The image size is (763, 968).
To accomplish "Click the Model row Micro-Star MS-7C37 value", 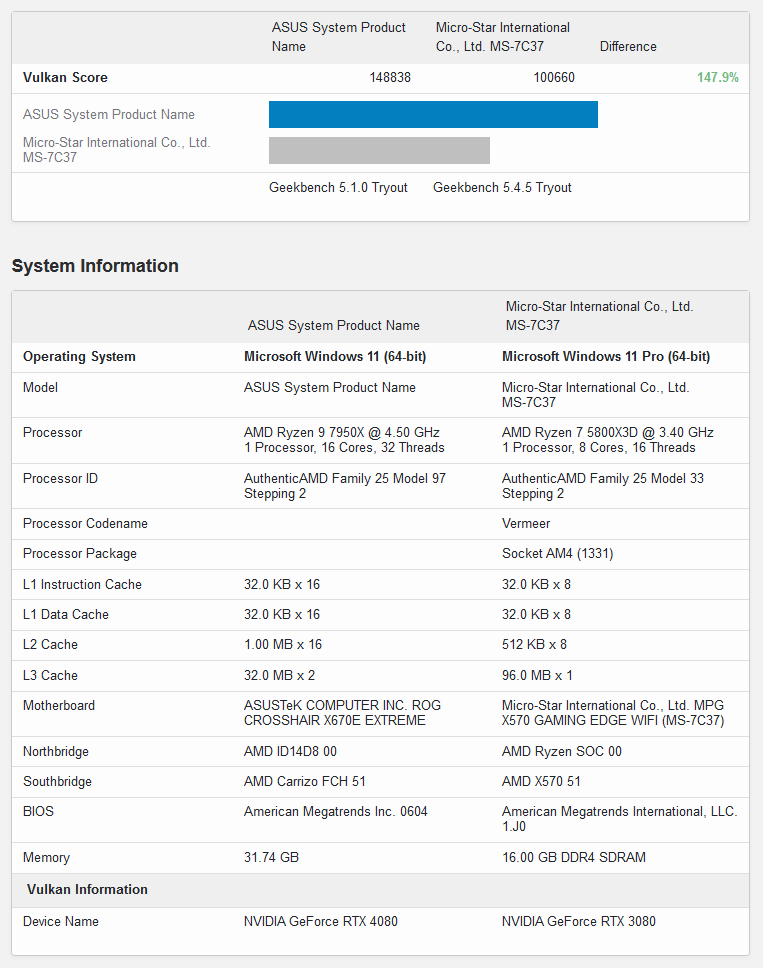I will [595, 395].
